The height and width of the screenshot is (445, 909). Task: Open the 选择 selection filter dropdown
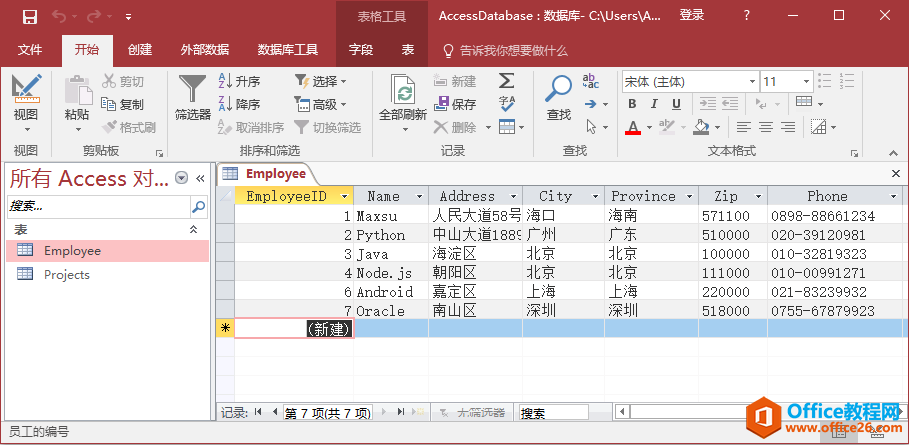click(x=321, y=82)
